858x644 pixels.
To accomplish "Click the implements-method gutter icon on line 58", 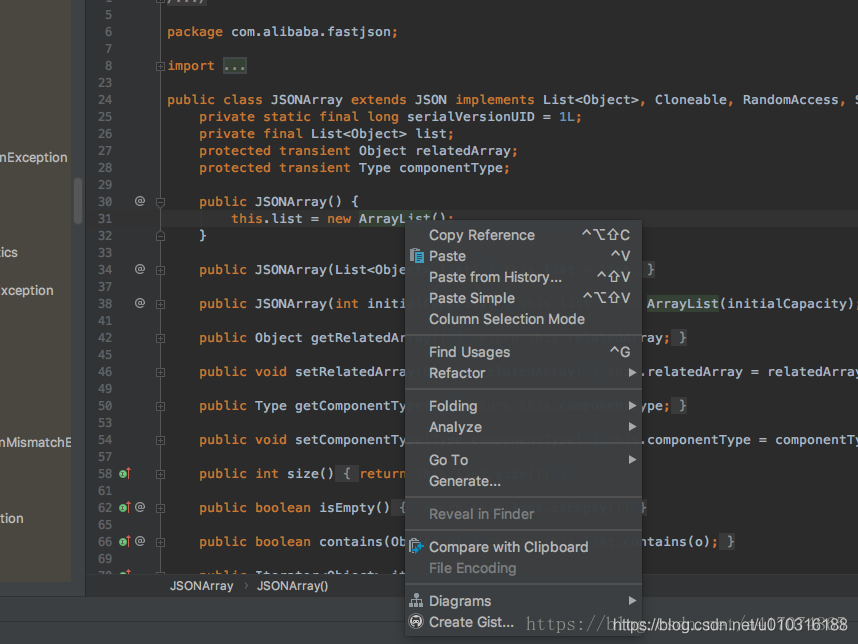I will (x=125, y=474).
